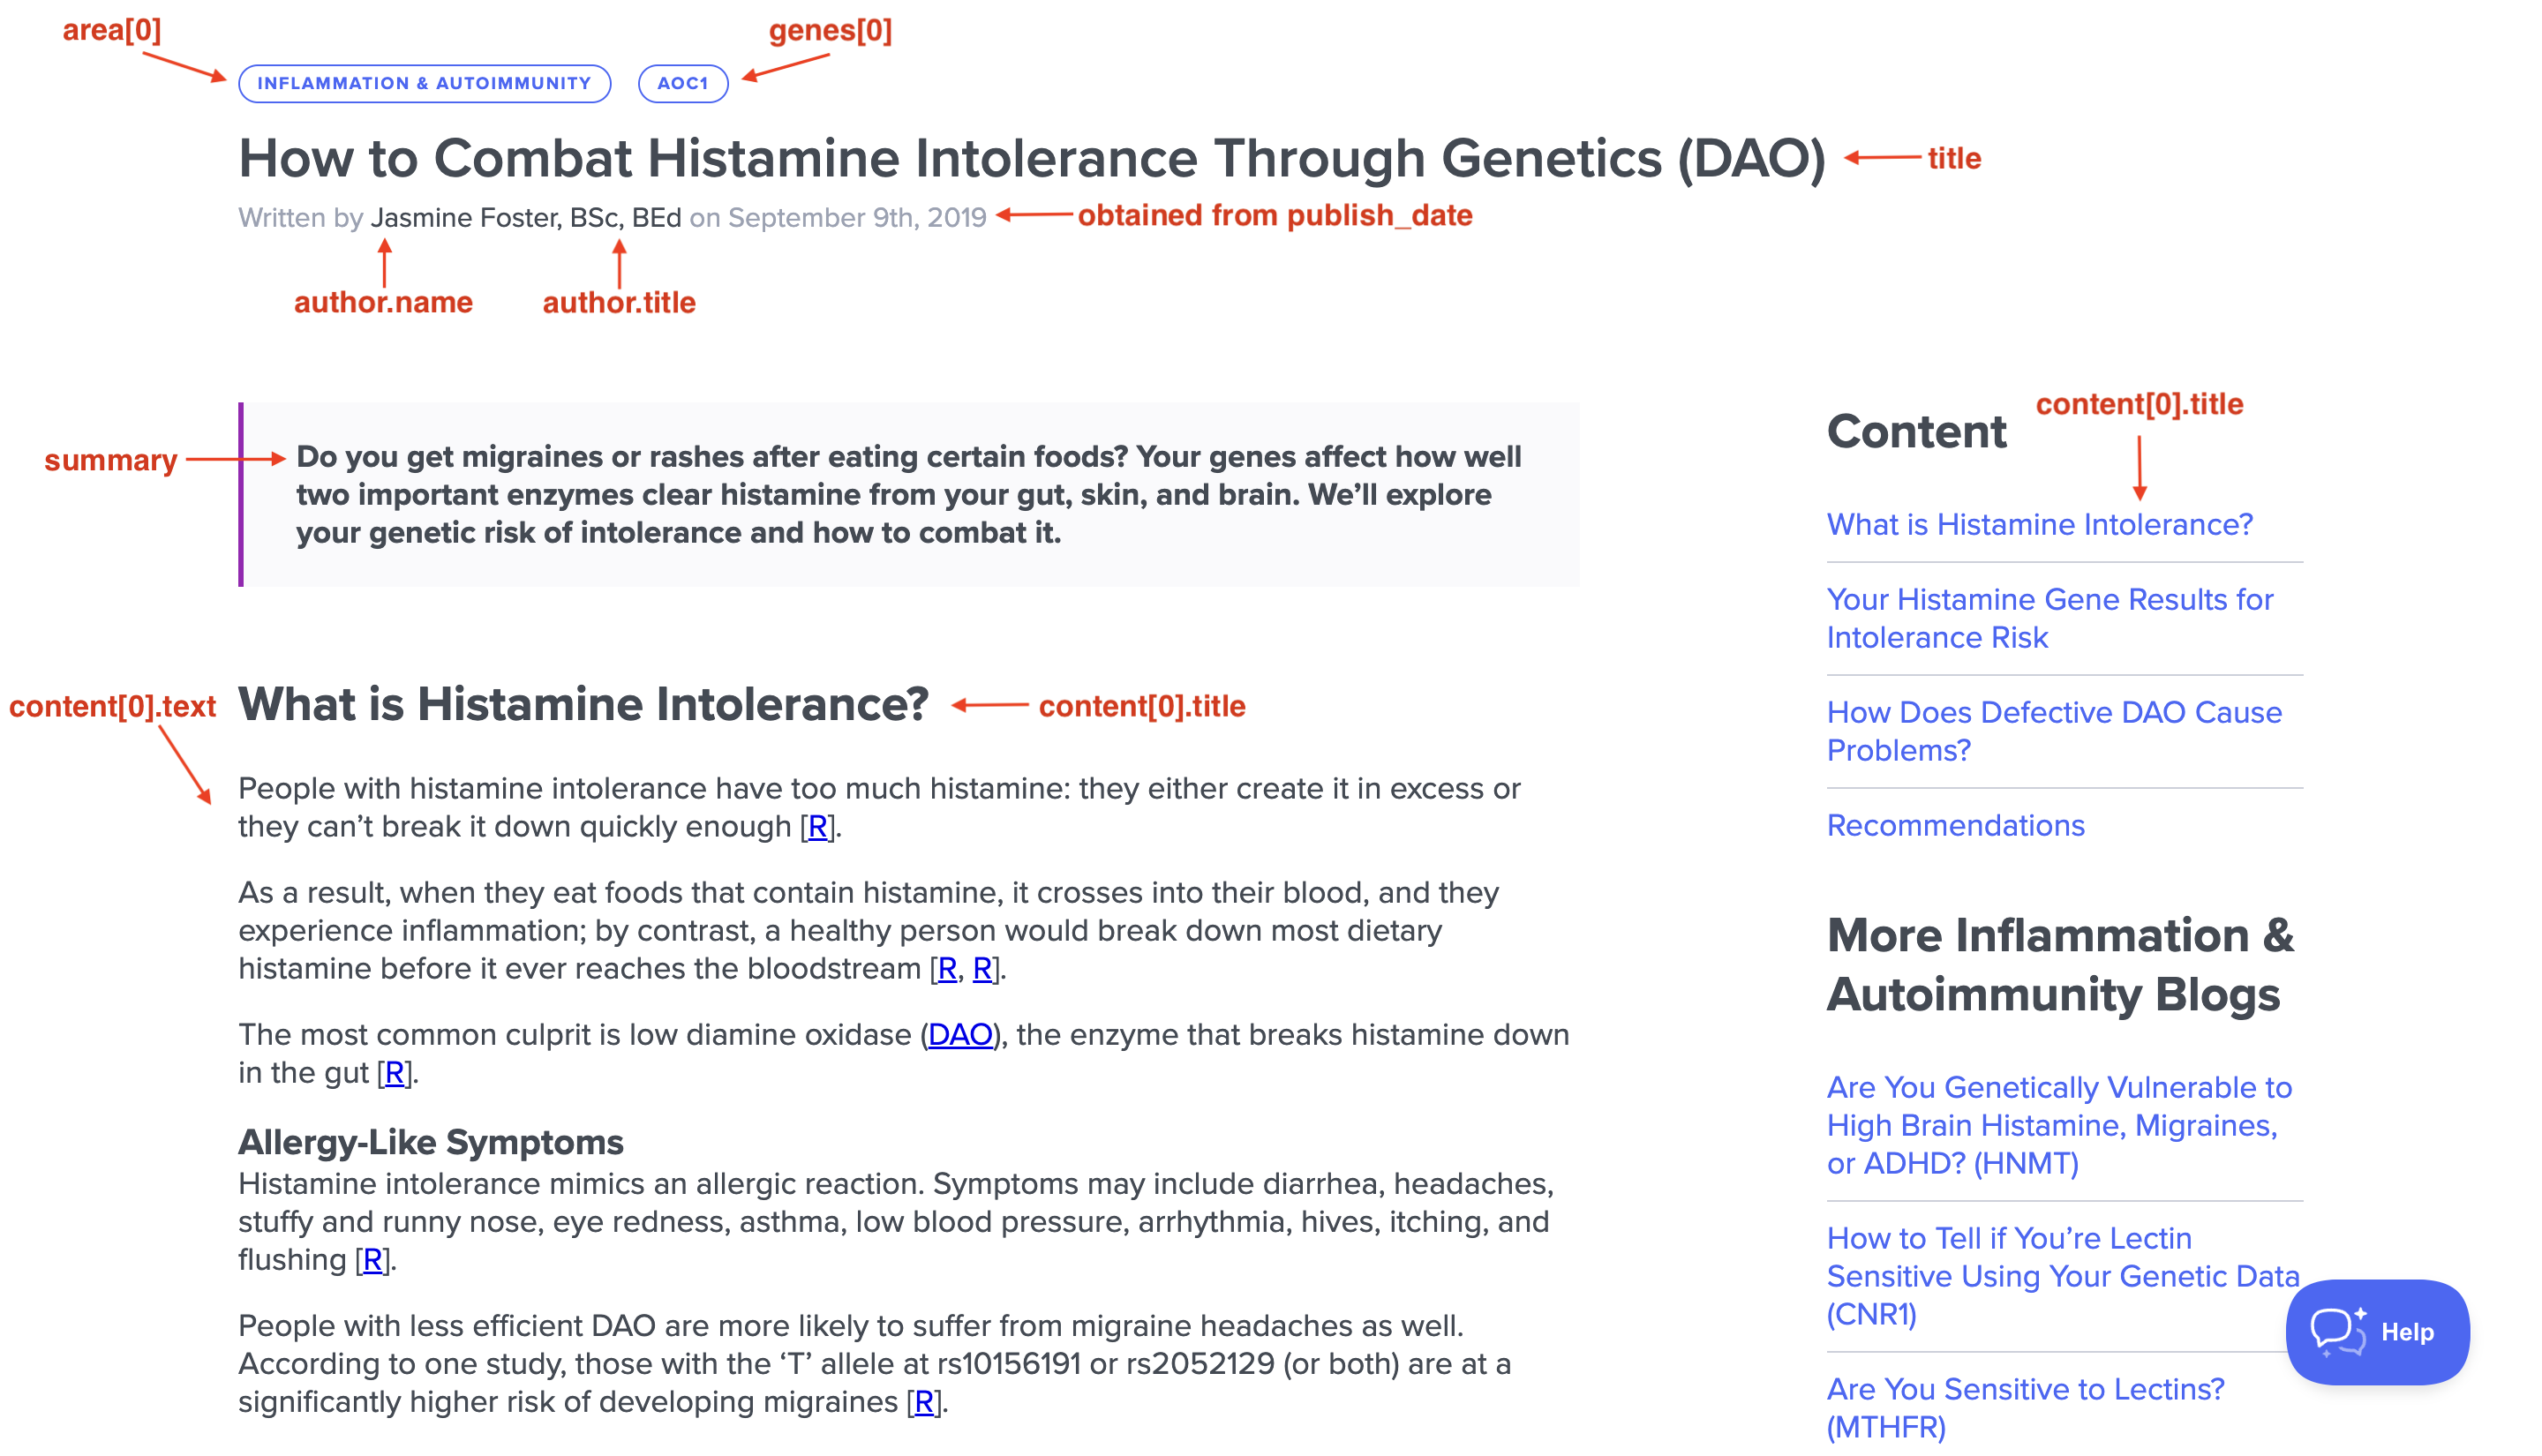Click the article title 'How to Combat Histamine Intolerance'
Screen dimensions: 2542x1456
point(1032,158)
